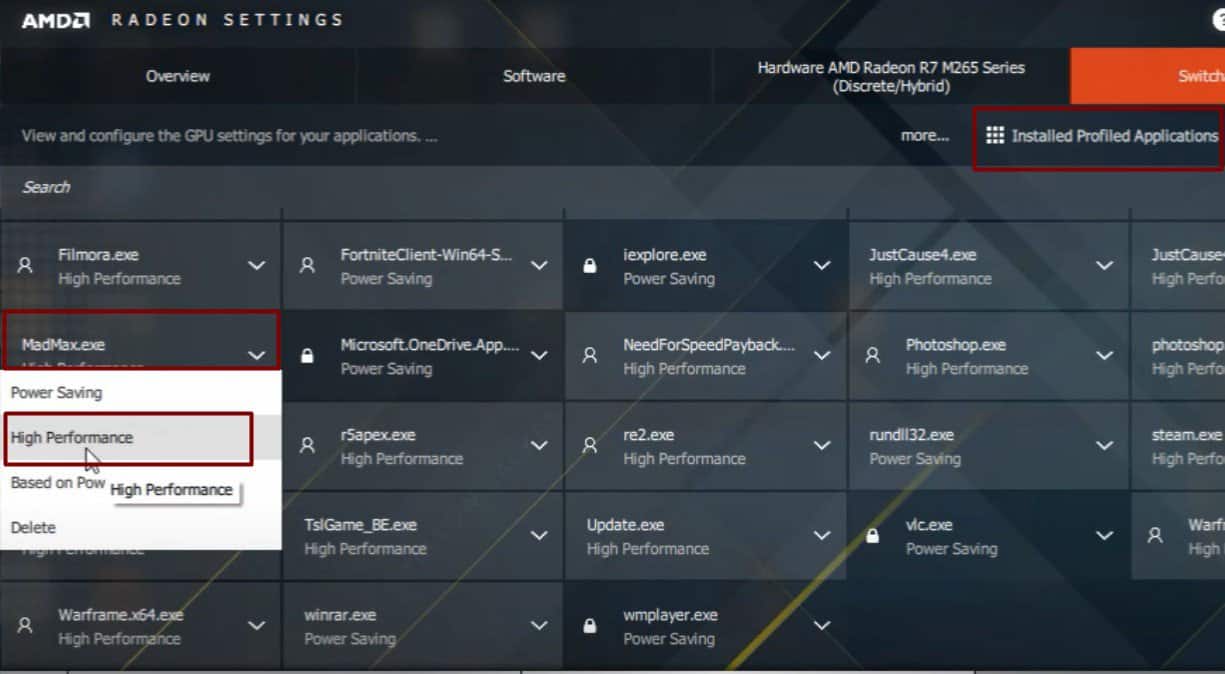Click the user icon beside r5apex.exe
The width and height of the screenshot is (1225, 674).
[308, 446]
